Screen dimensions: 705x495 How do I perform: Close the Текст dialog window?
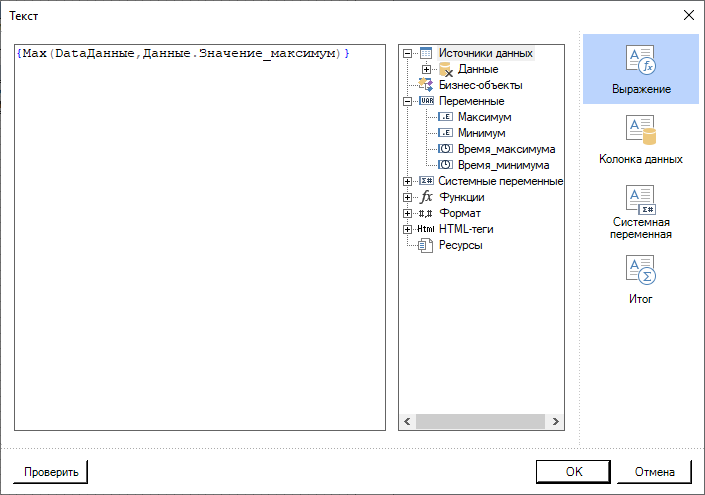688,15
